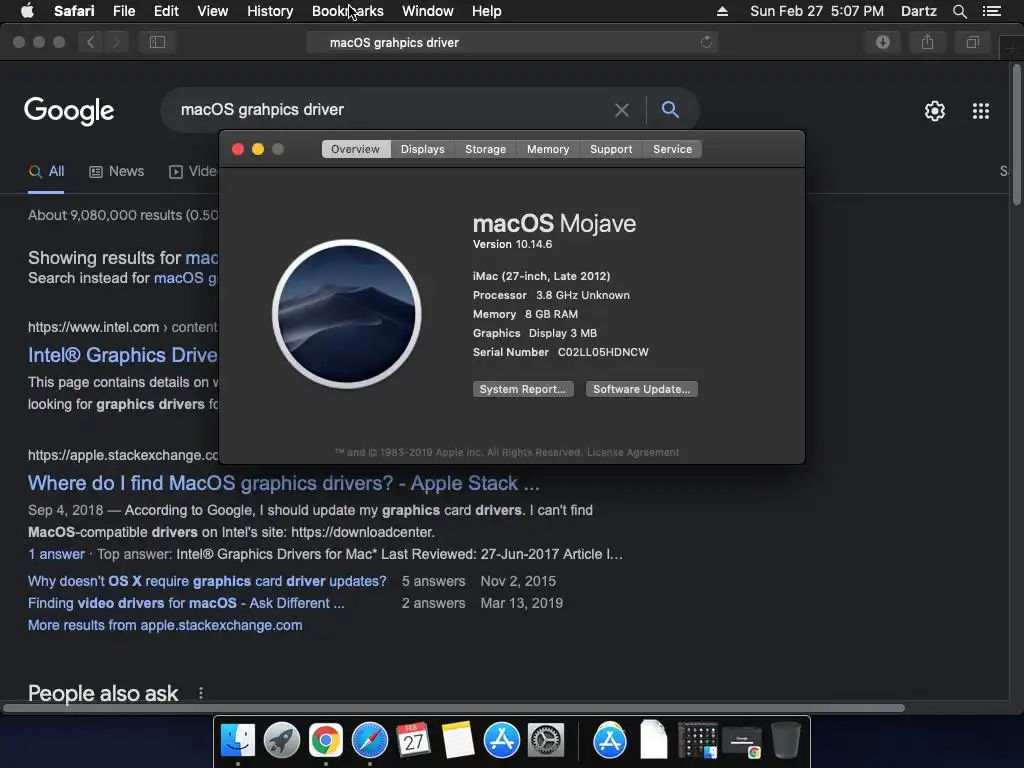Open 'Where do I find MacOS graphics drivers?' result
1024x768 pixels.
[283, 483]
